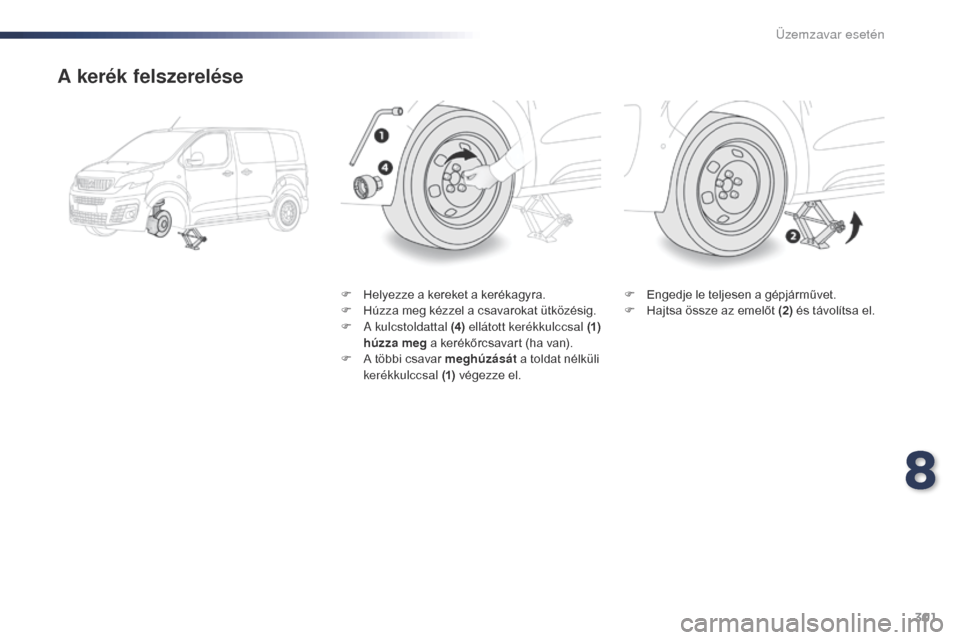This screenshot has height=640, width=960.
Task: Click the large chapter number 8
Action: click(x=920, y=471)
